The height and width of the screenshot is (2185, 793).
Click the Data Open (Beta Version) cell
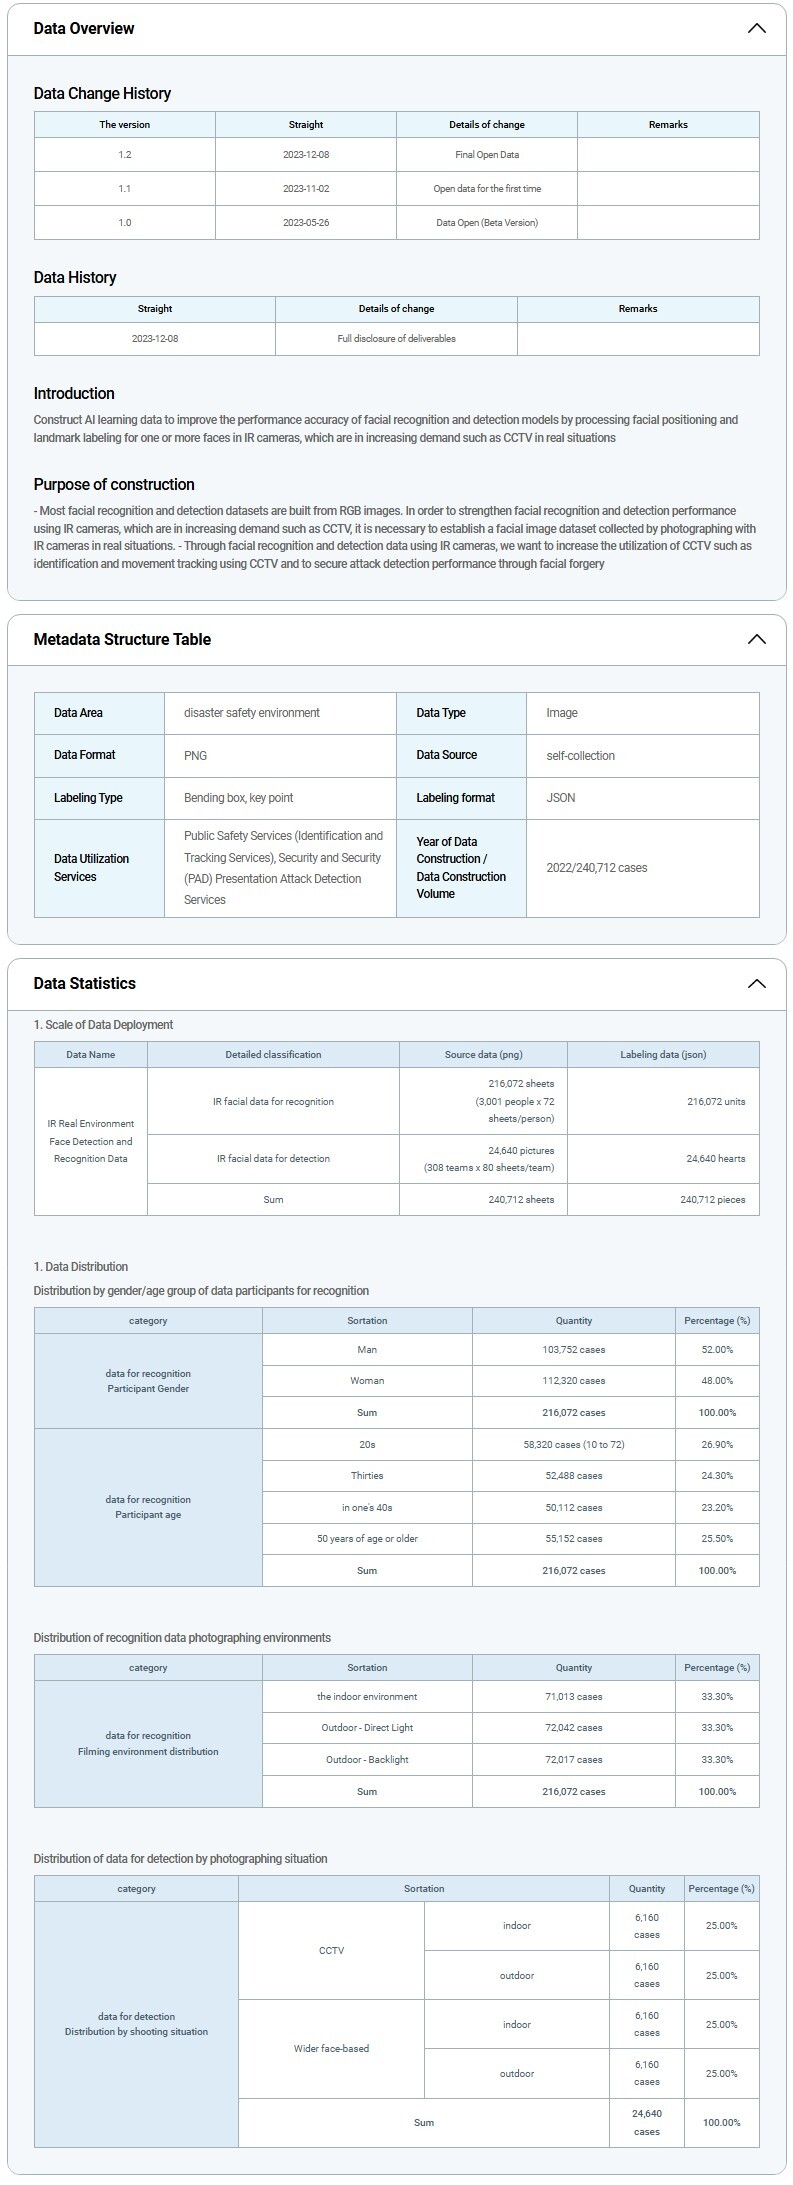(487, 223)
